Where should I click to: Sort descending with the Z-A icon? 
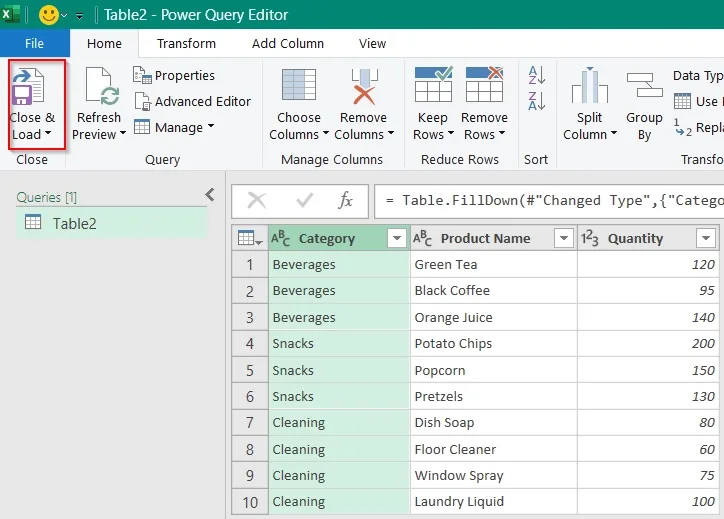click(537, 101)
